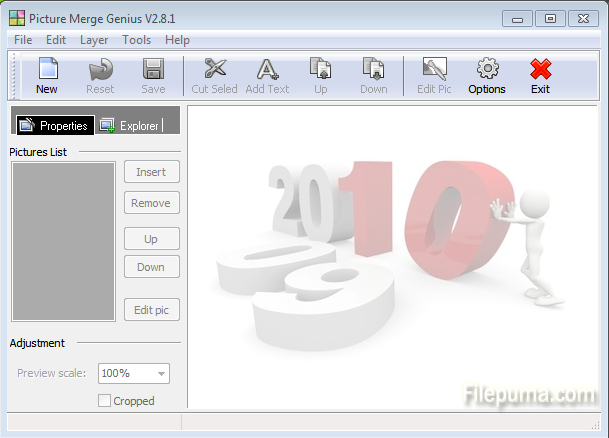Open the File menu

(x=23, y=40)
